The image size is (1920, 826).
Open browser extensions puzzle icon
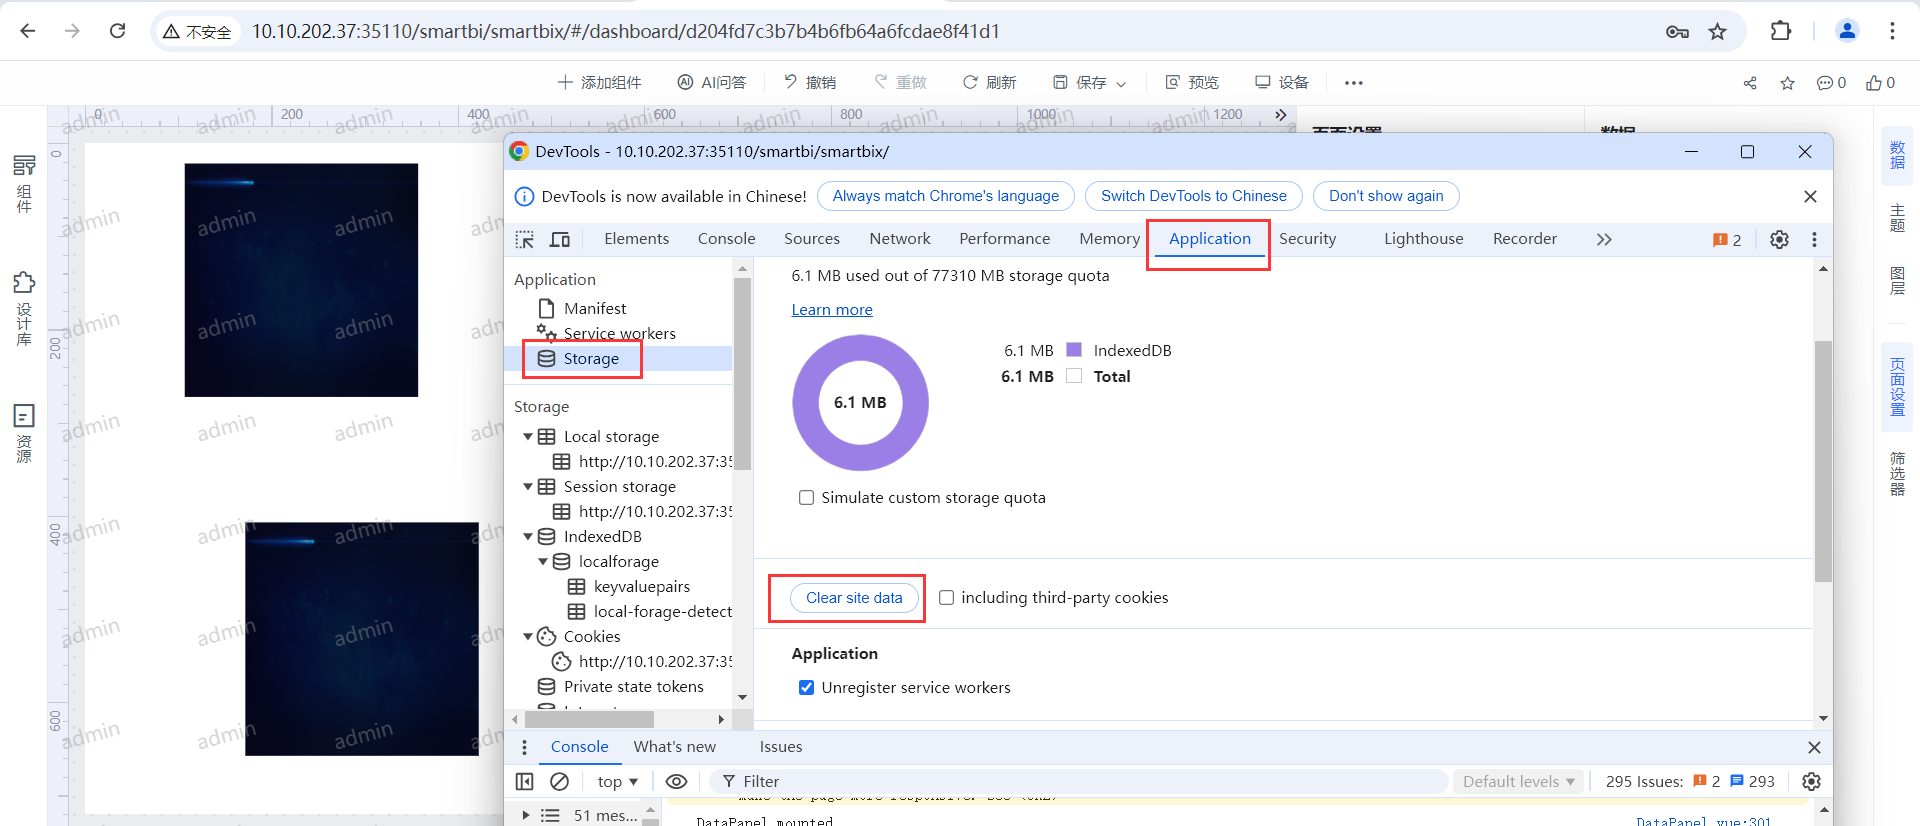coord(1781,31)
